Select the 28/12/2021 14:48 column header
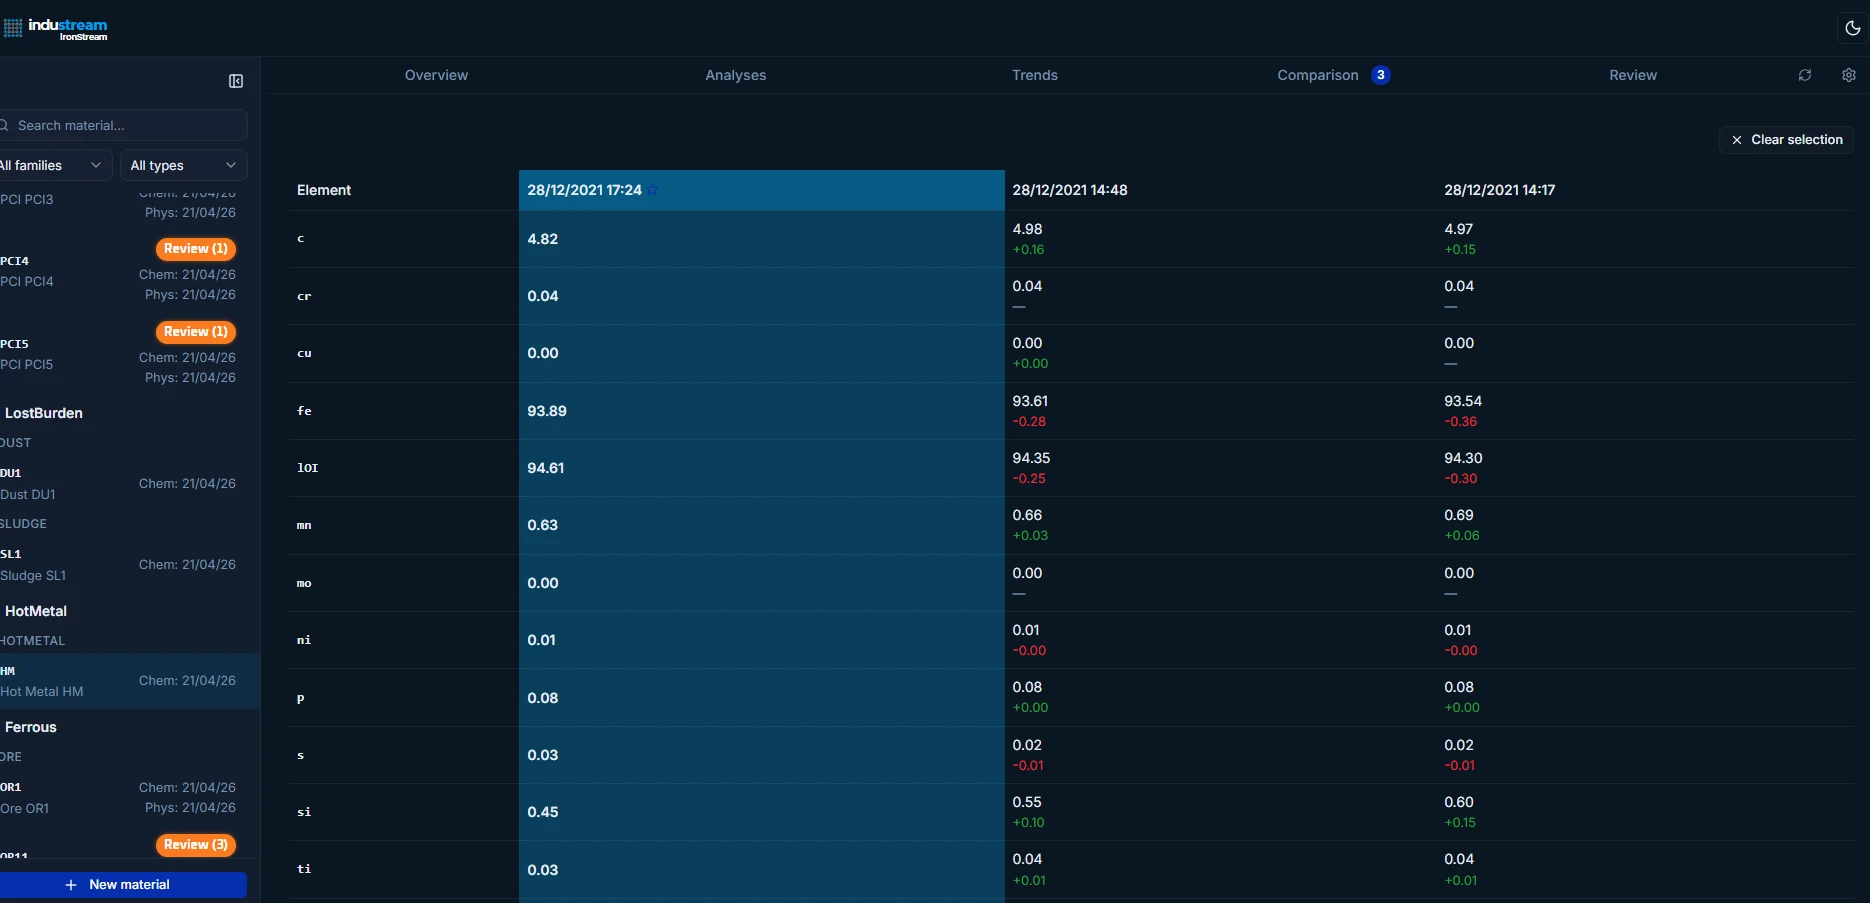Viewport: 1870px width, 903px height. pyautogui.click(x=1069, y=190)
